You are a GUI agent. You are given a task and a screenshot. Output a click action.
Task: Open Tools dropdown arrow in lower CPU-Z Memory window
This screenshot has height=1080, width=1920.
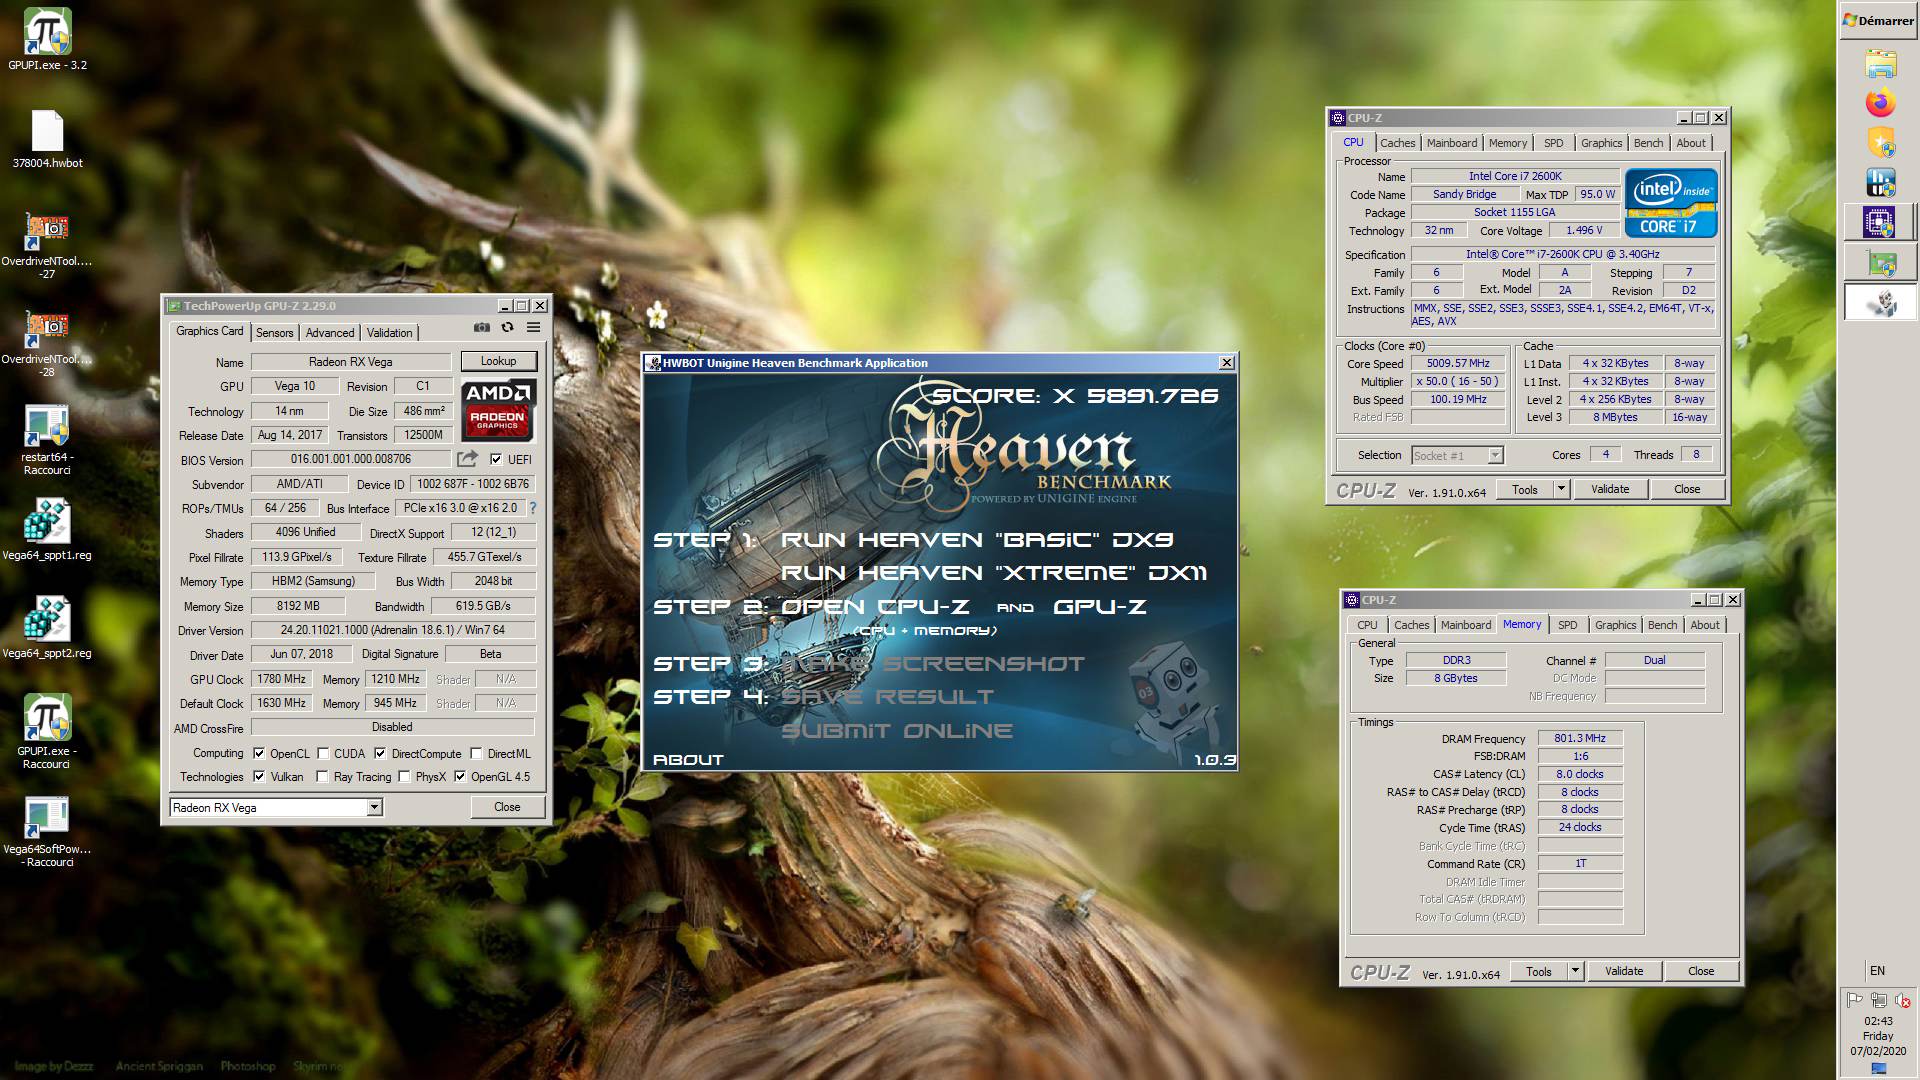pyautogui.click(x=1574, y=971)
